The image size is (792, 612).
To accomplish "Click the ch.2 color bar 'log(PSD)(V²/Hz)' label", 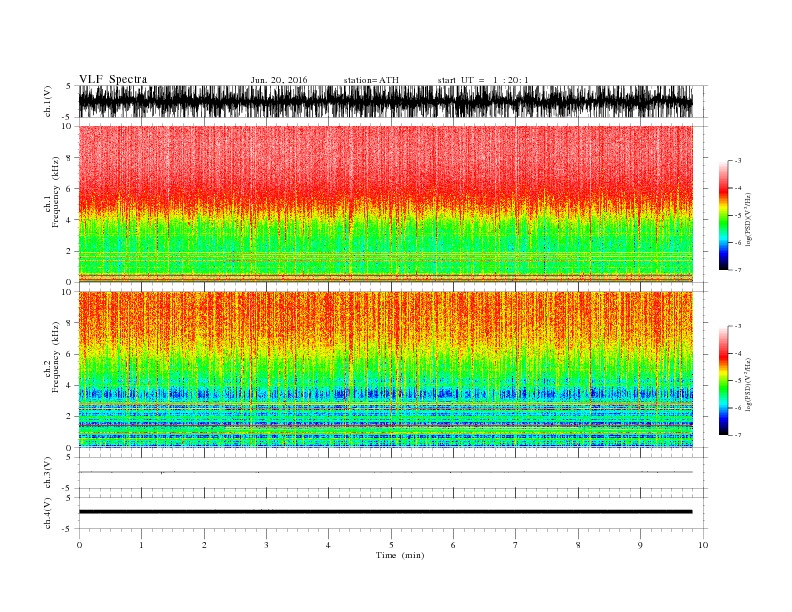I will click(748, 384).
